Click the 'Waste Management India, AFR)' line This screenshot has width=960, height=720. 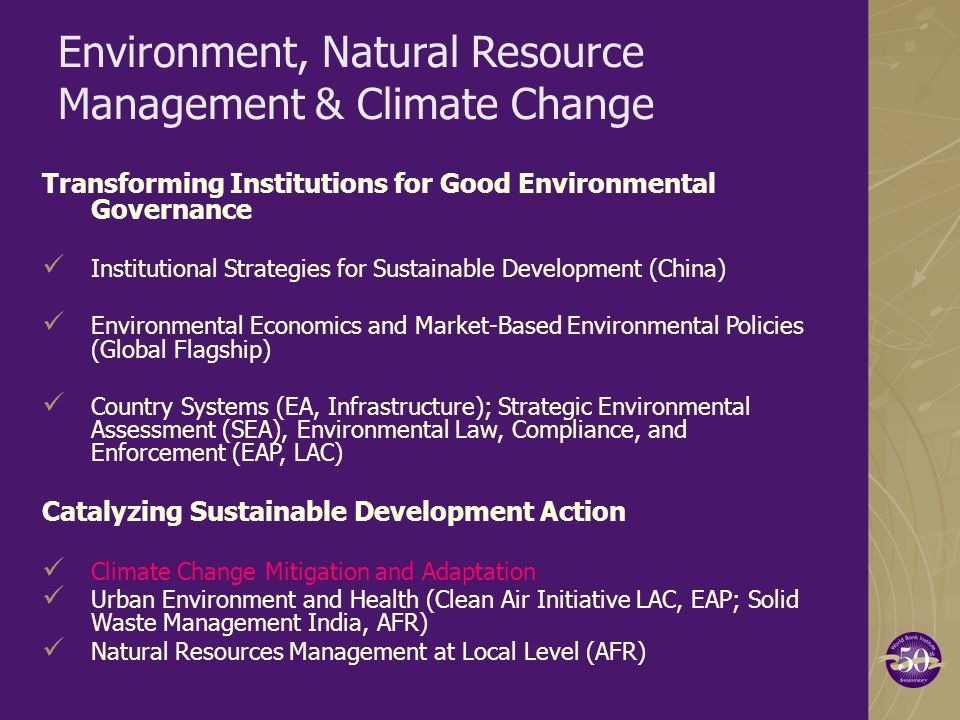click(x=259, y=623)
